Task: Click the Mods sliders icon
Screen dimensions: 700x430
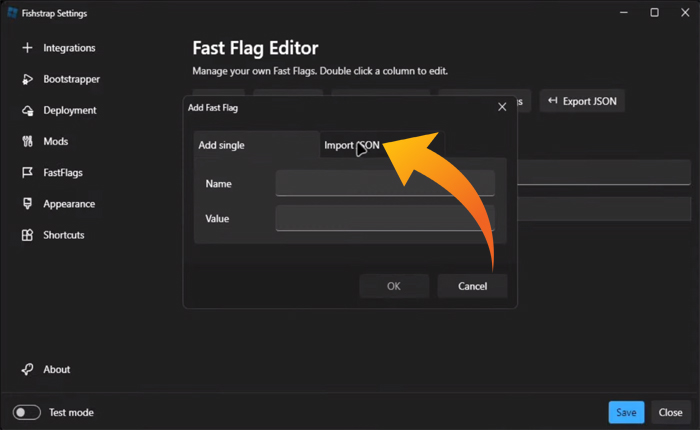Action: tap(27, 142)
